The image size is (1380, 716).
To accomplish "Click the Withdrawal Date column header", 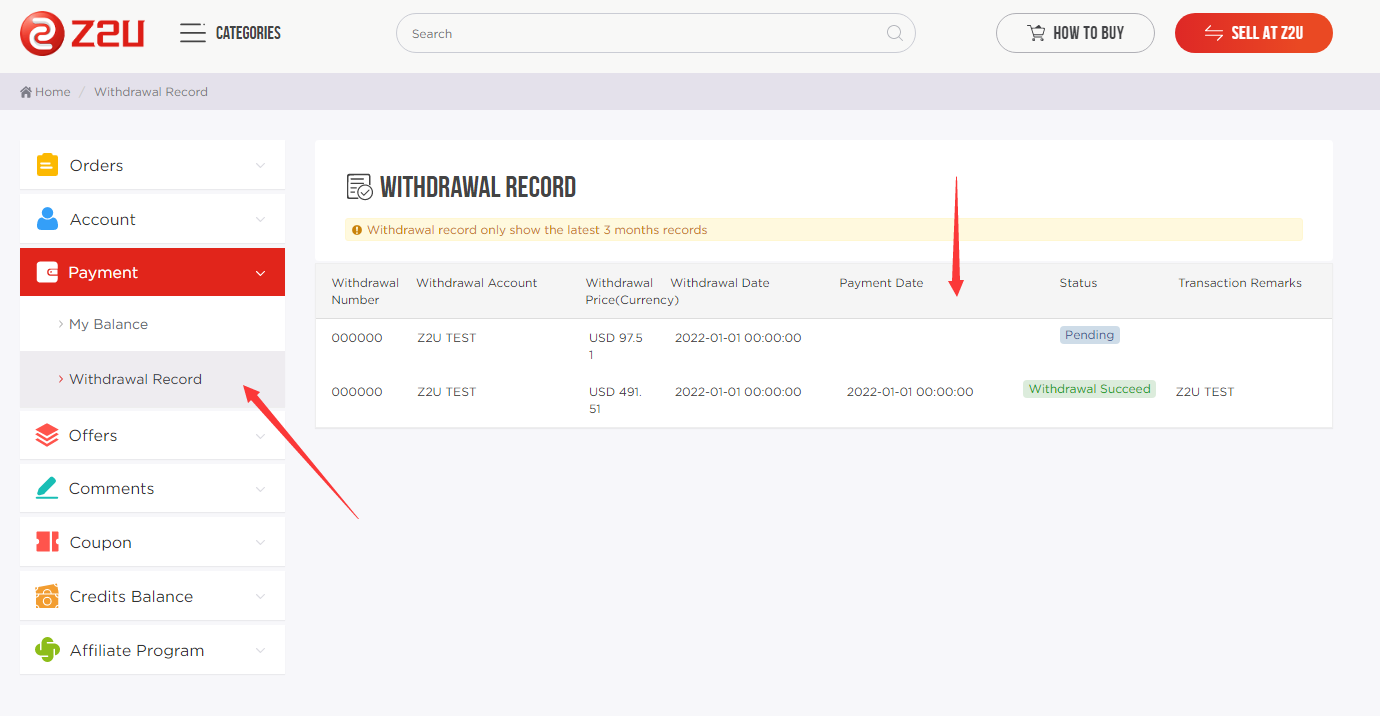I will tap(720, 283).
